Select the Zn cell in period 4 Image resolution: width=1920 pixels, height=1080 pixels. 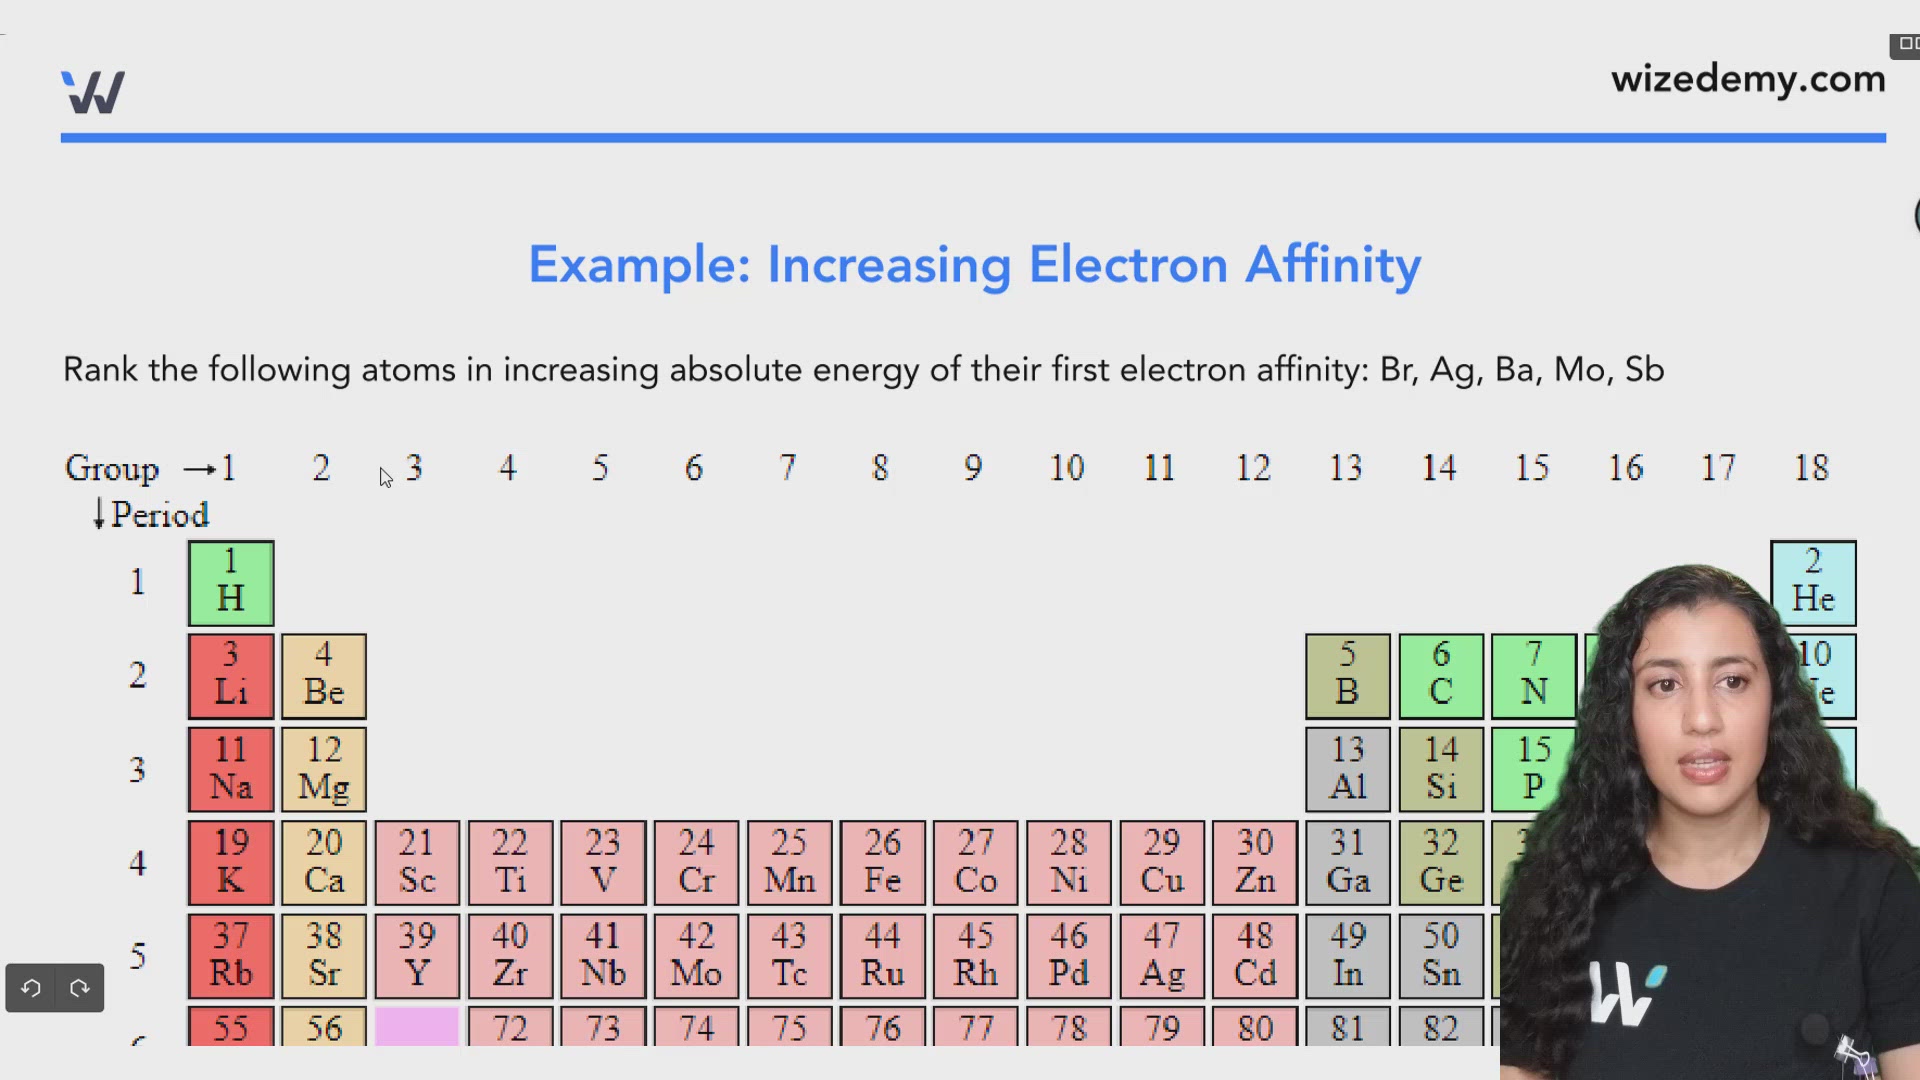[1254, 862]
